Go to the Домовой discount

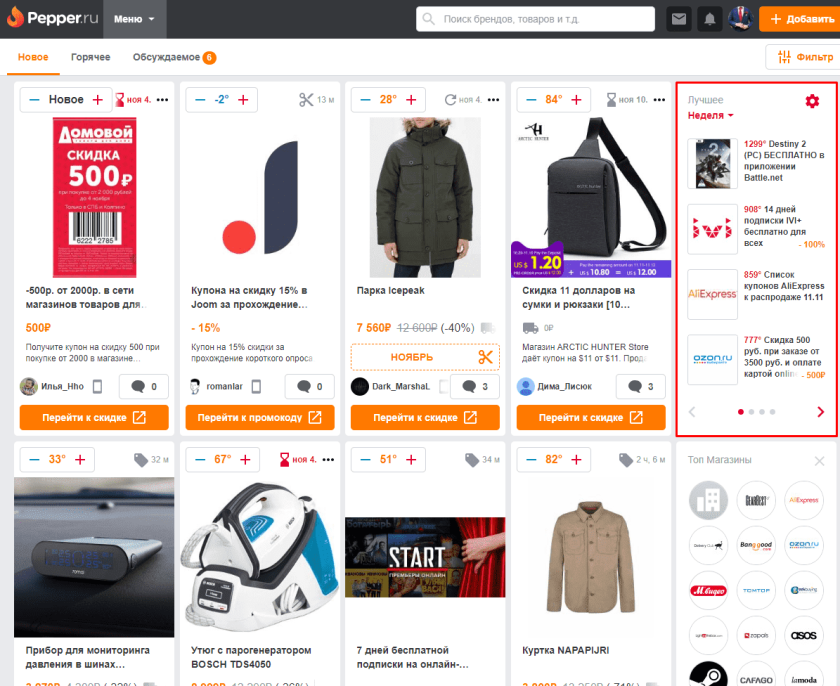coord(94,417)
